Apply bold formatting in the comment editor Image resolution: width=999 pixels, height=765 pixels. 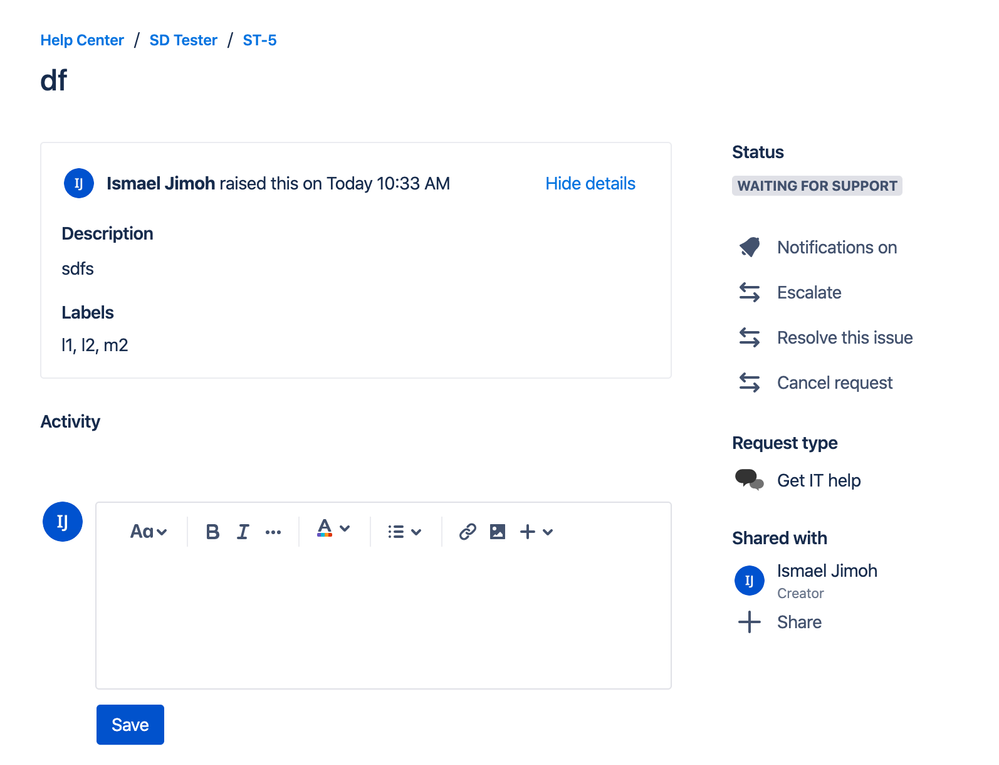point(212,531)
